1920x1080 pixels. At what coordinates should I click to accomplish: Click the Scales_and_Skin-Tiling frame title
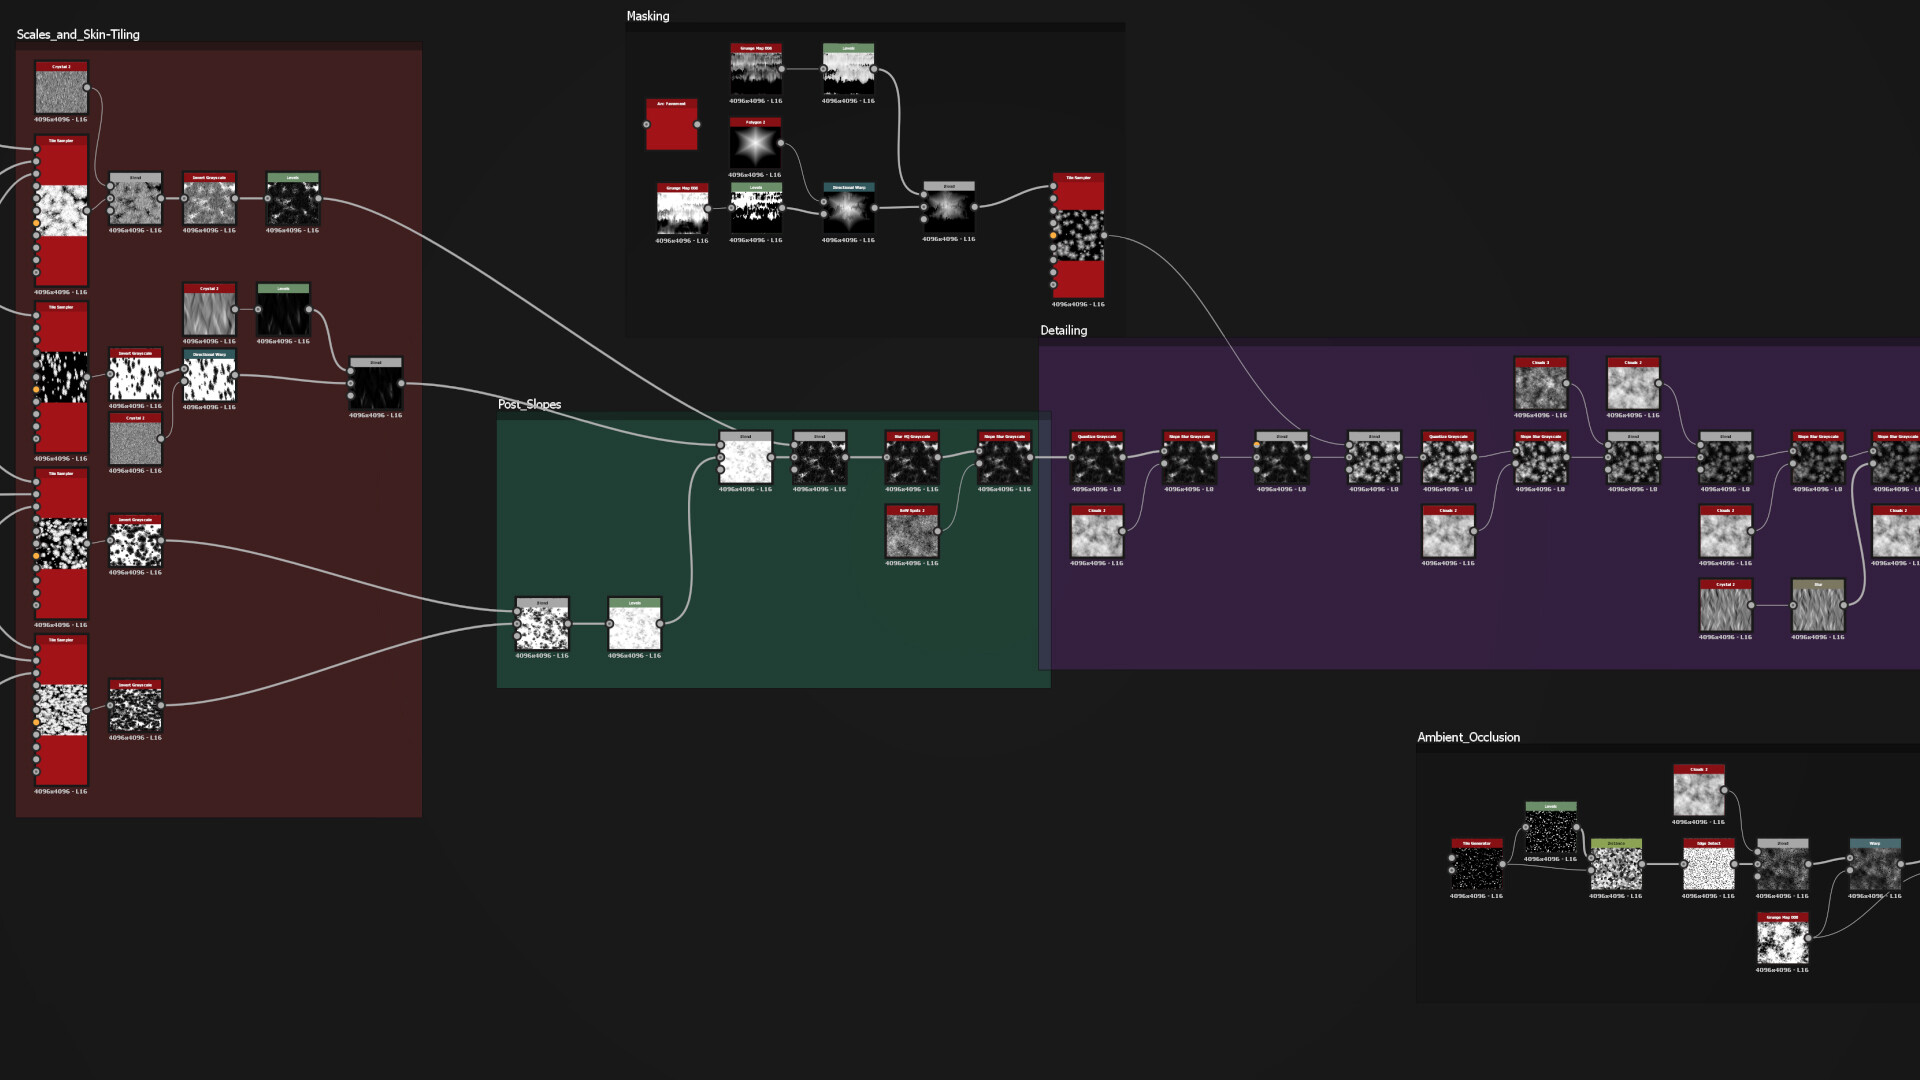78,34
